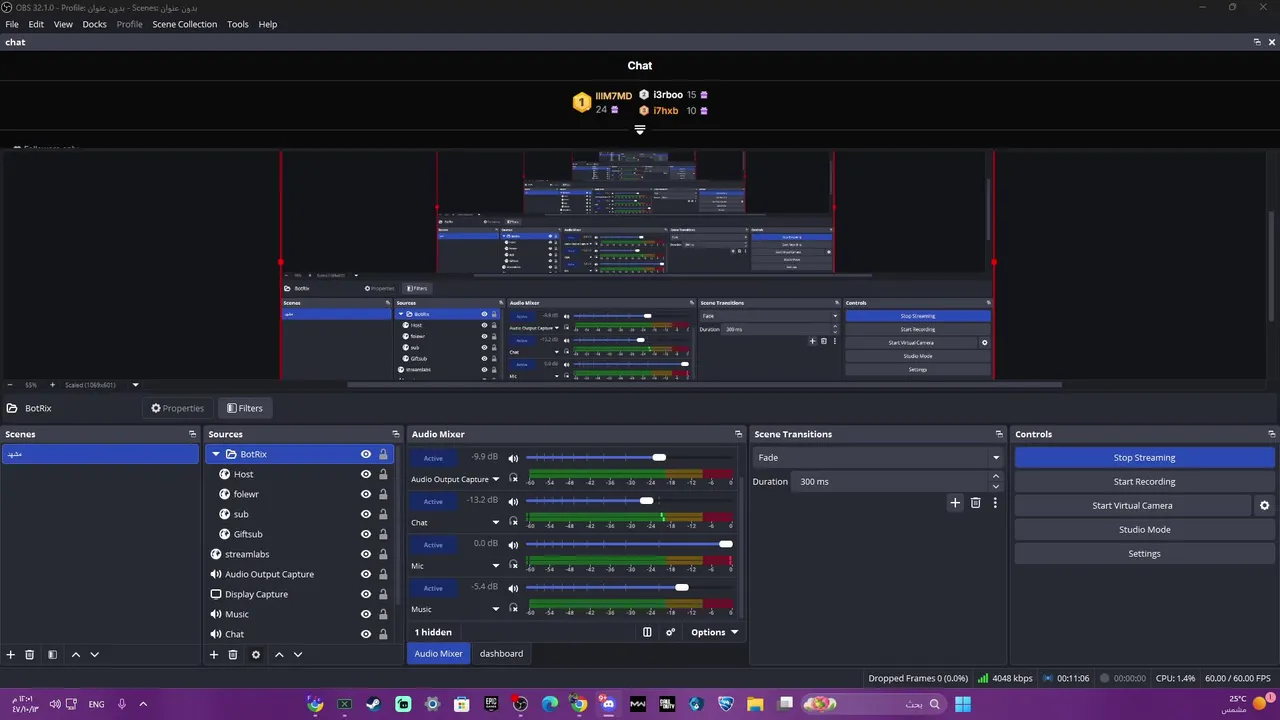This screenshot has width=1280, height=720.
Task: Adjust the Music volume slider handle
Action: coord(682,587)
